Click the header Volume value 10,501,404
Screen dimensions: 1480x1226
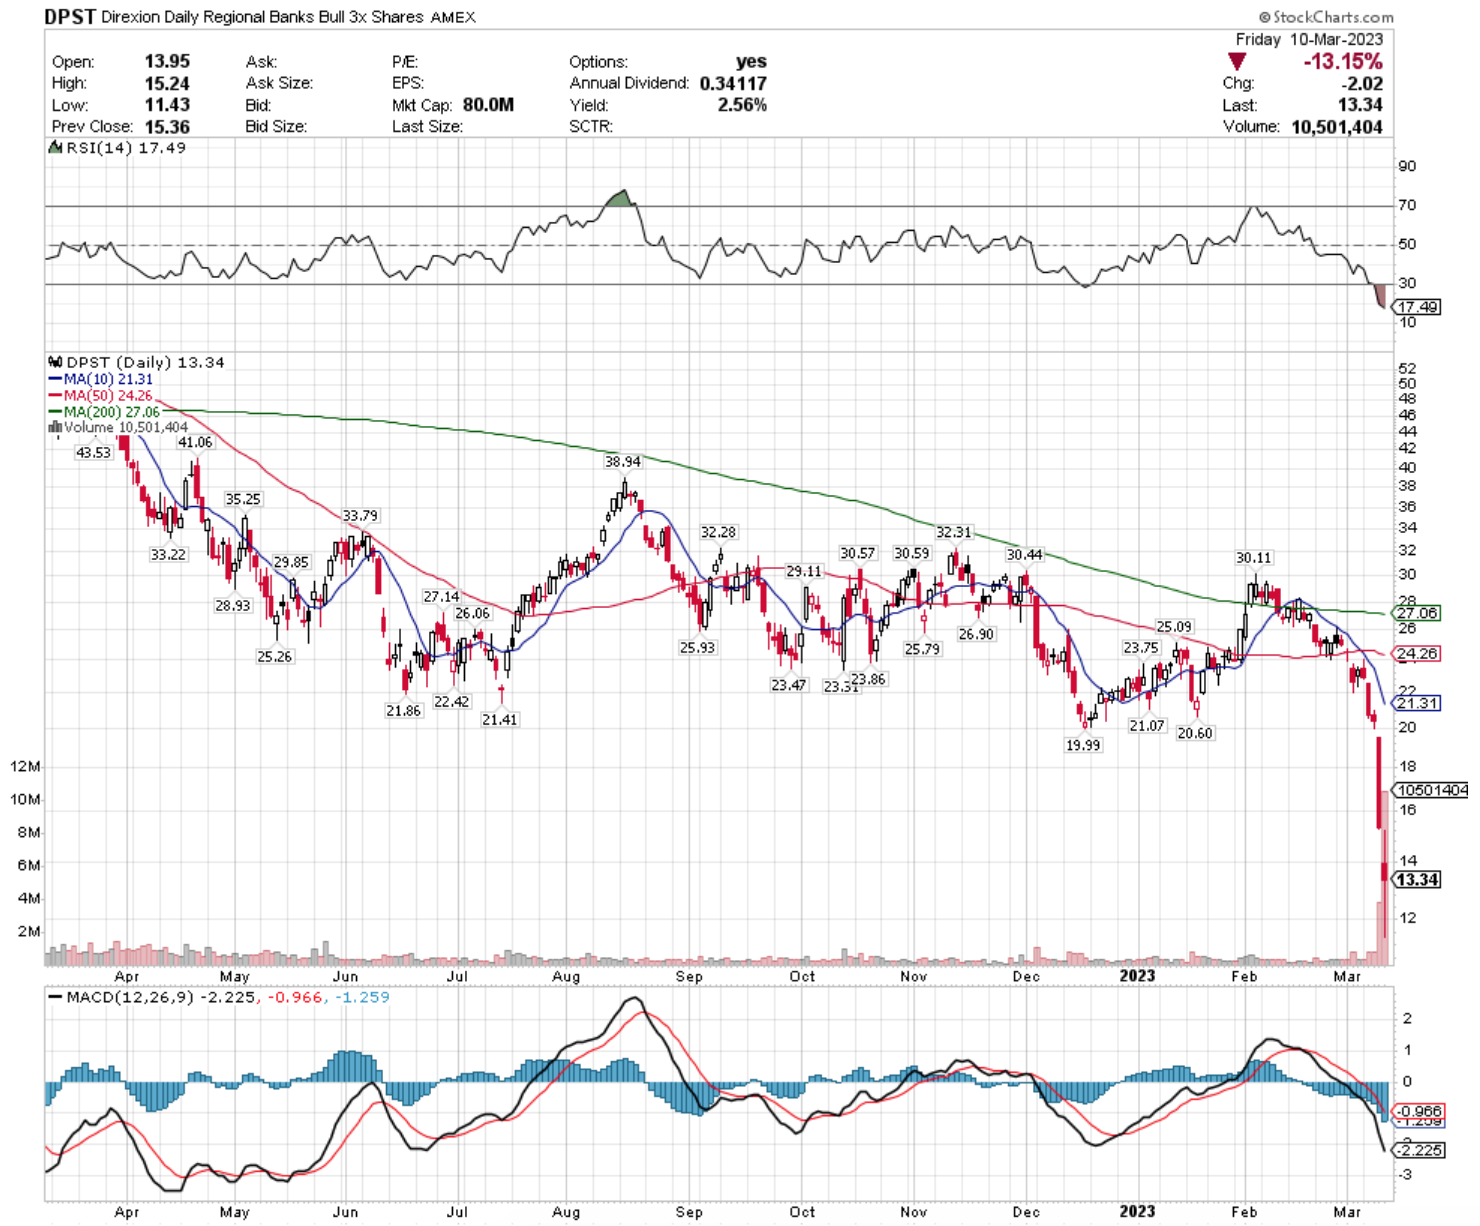[x=1336, y=127]
